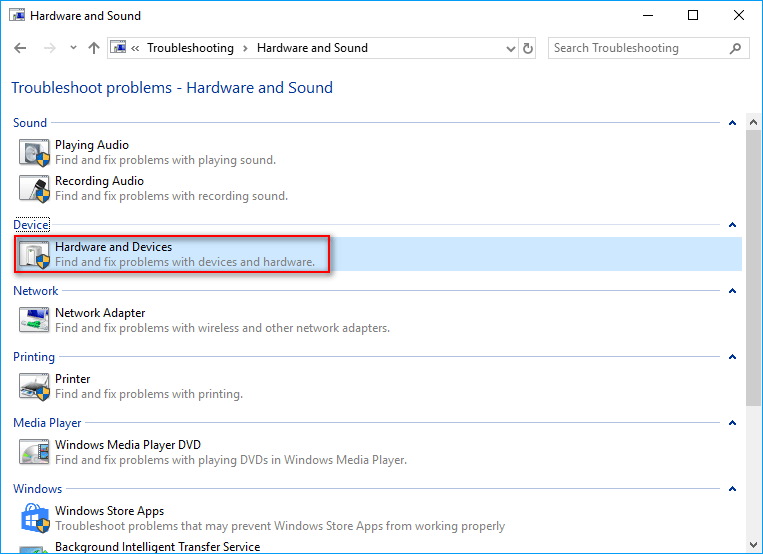This screenshot has width=763, height=554.
Task: Click the search magnifier icon
Action: tap(735, 48)
